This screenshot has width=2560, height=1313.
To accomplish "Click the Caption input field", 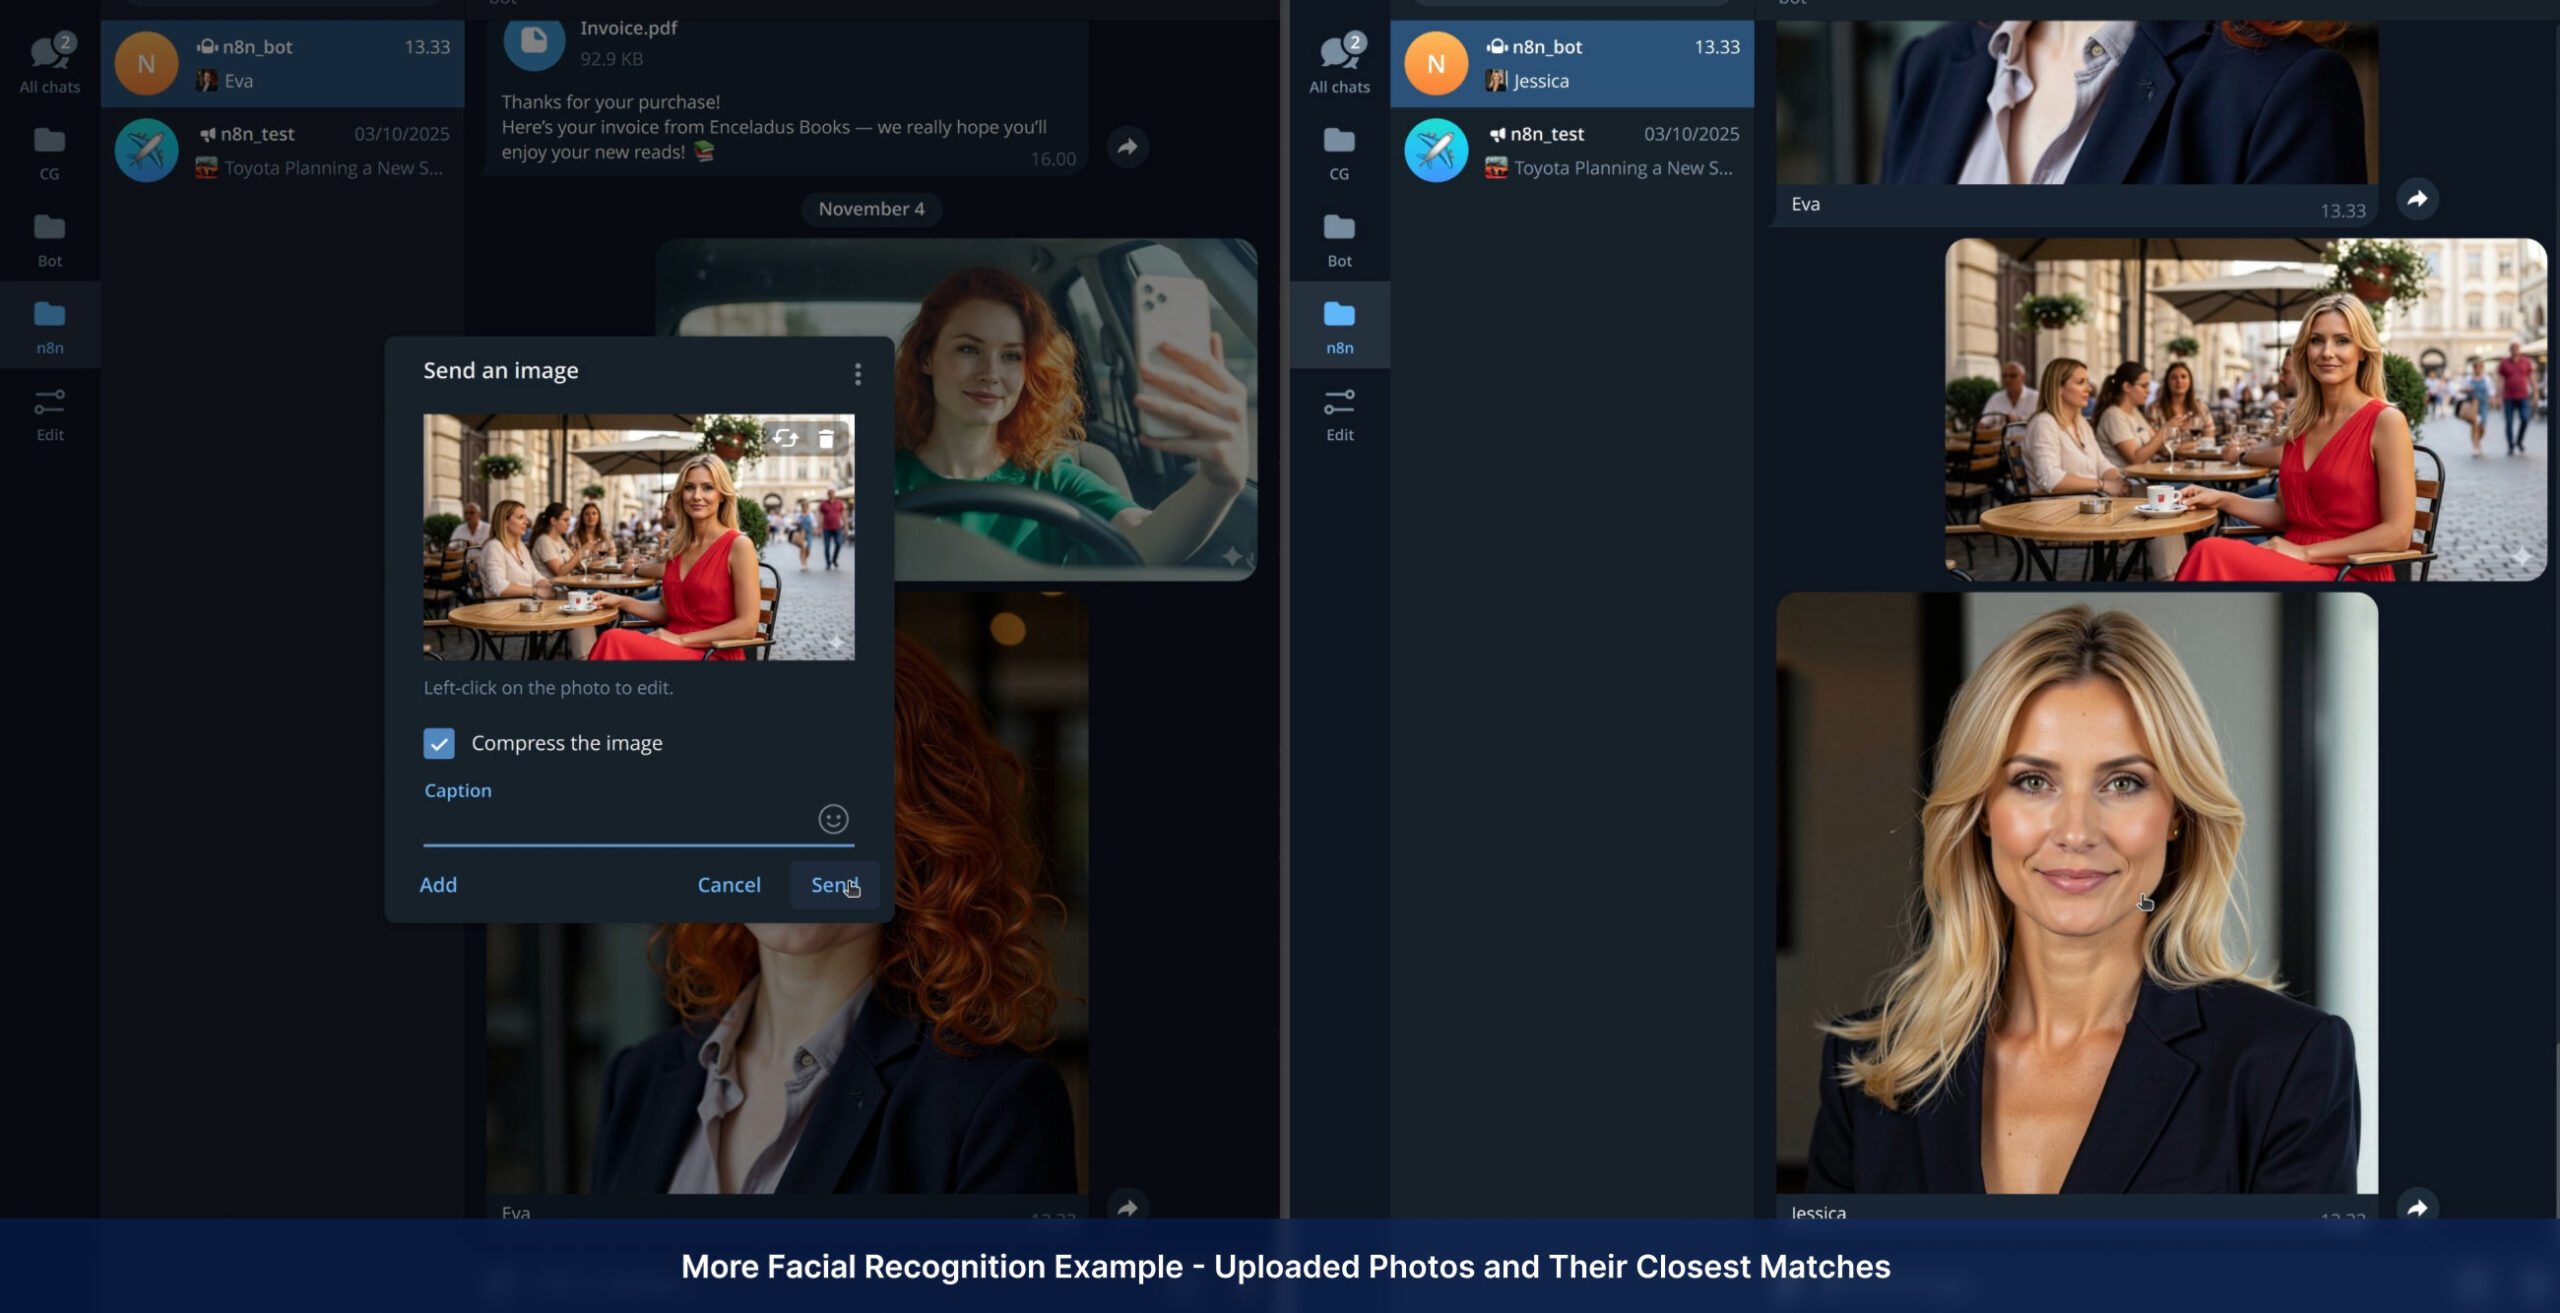I will (x=615, y=822).
